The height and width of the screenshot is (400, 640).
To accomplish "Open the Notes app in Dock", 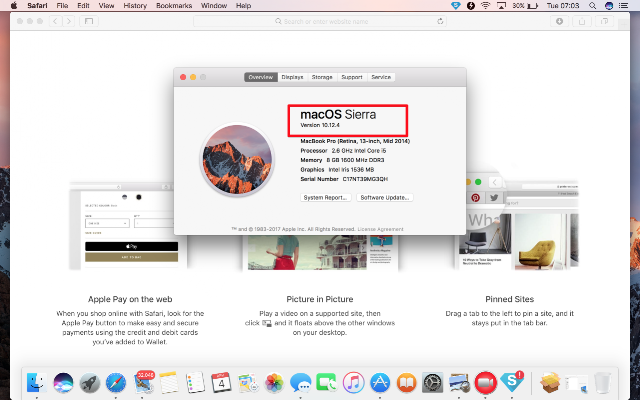I will [169, 383].
